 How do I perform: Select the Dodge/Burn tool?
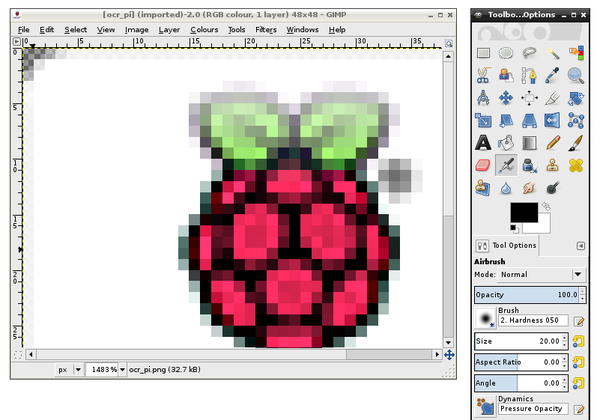553,188
